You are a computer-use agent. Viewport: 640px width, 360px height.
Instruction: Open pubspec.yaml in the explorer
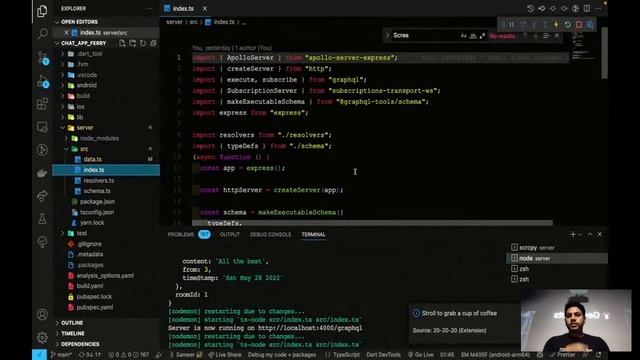95,307
